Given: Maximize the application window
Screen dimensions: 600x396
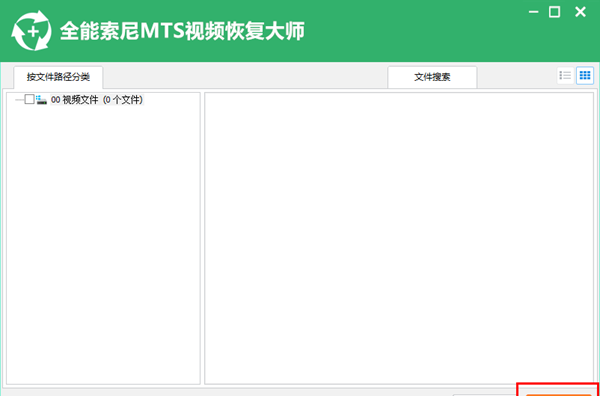Looking at the screenshot, I should coord(554,12).
